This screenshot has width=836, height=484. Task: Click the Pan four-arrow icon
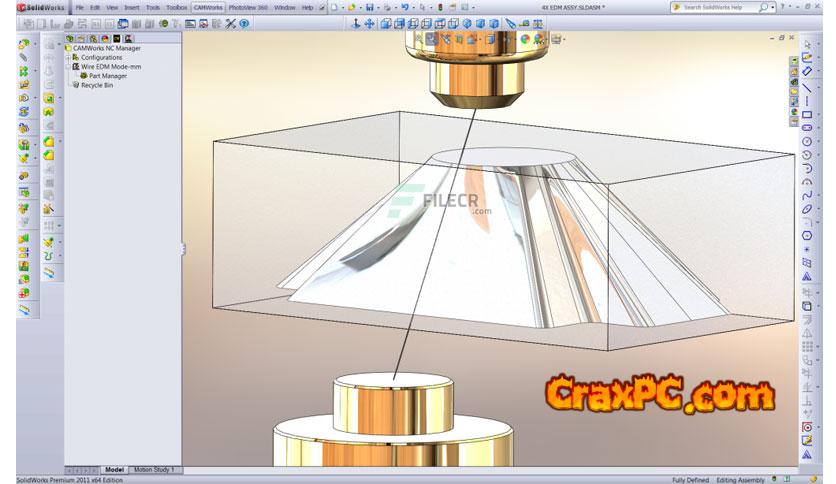369,23
